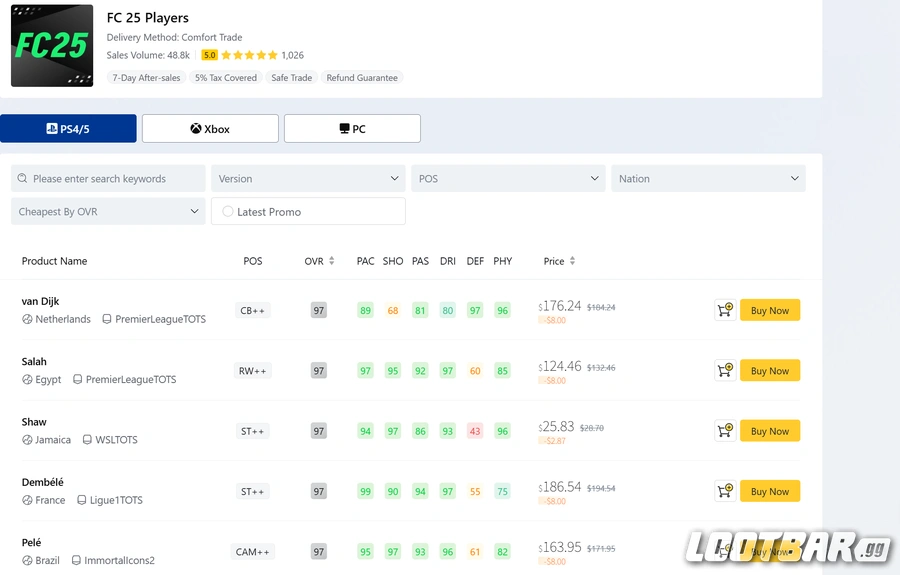This screenshot has width=900, height=575.
Task: Open the Nation filter dropdown
Action: (708, 179)
